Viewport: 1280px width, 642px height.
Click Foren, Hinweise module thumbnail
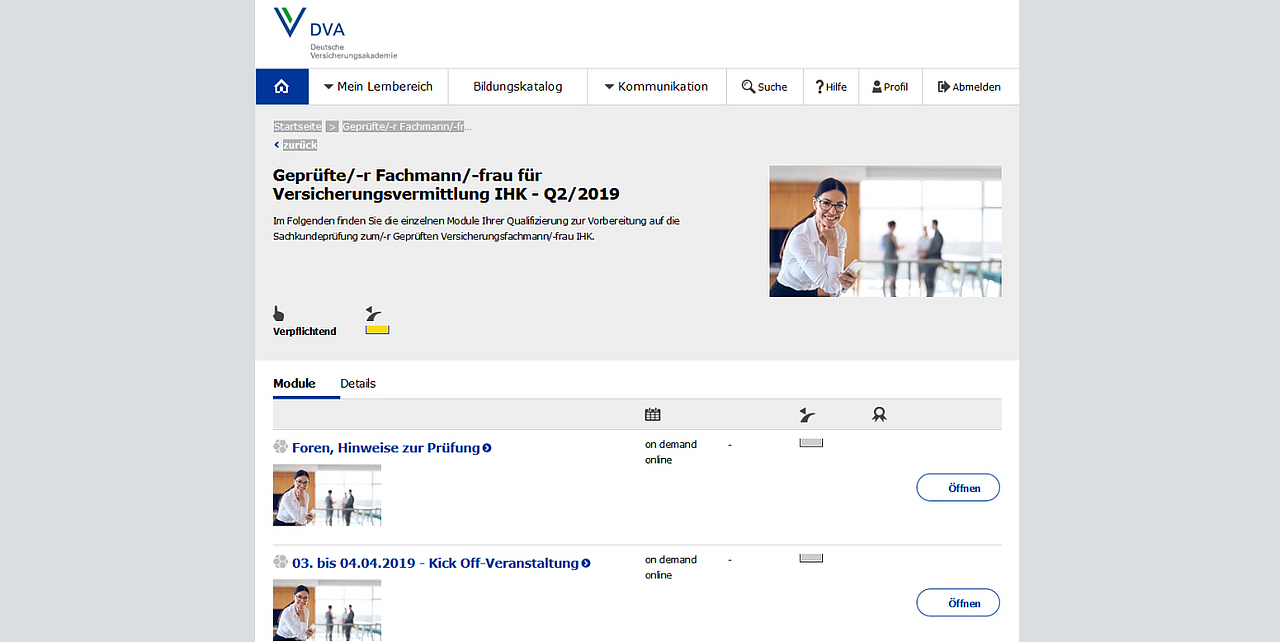[x=327, y=495]
